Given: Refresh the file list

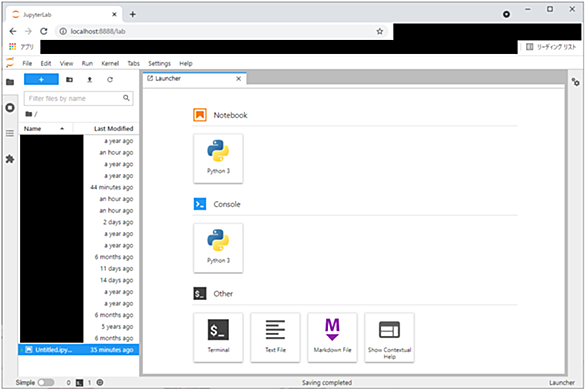Looking at the screenshot, I should pos(110,80).
